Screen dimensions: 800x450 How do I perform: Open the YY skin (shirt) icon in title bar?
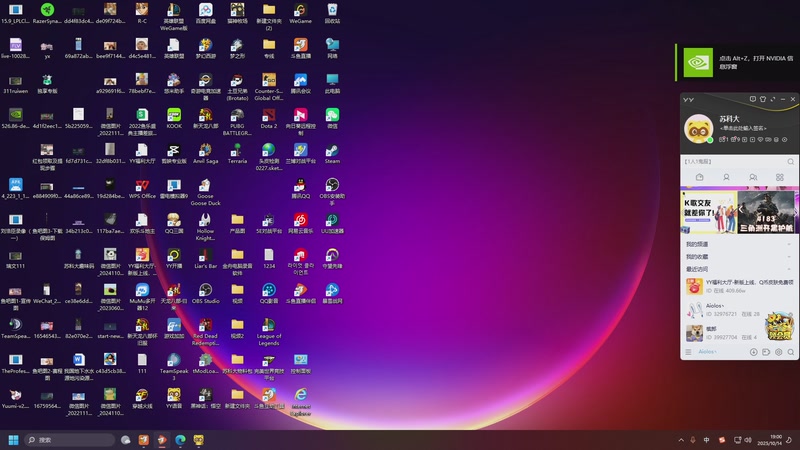[x=763, y=99]
